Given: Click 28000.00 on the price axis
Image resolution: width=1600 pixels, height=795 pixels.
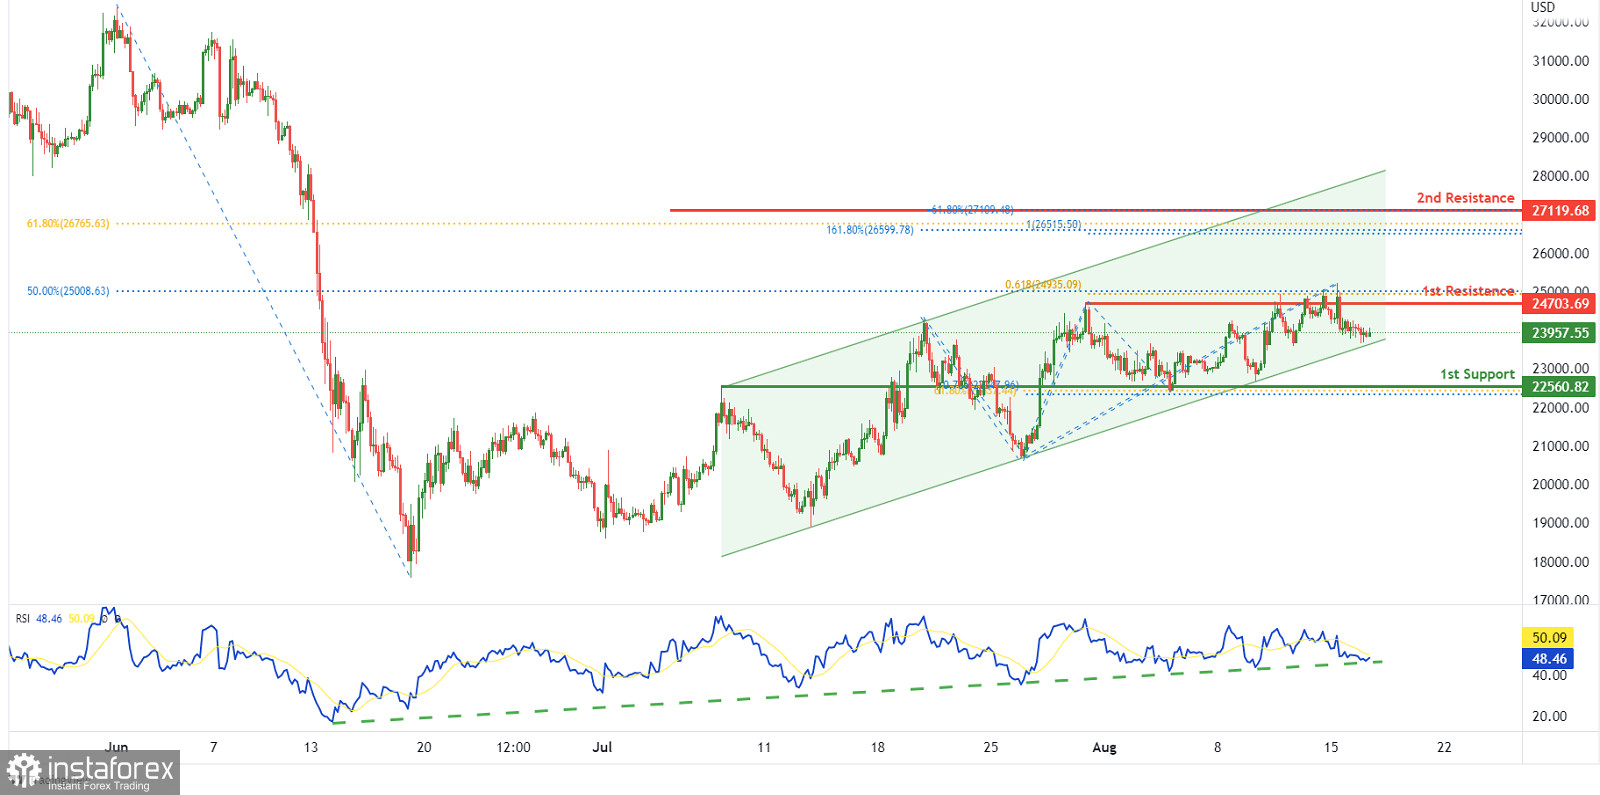Looking at the screenshot, I should click(1560, 176).
